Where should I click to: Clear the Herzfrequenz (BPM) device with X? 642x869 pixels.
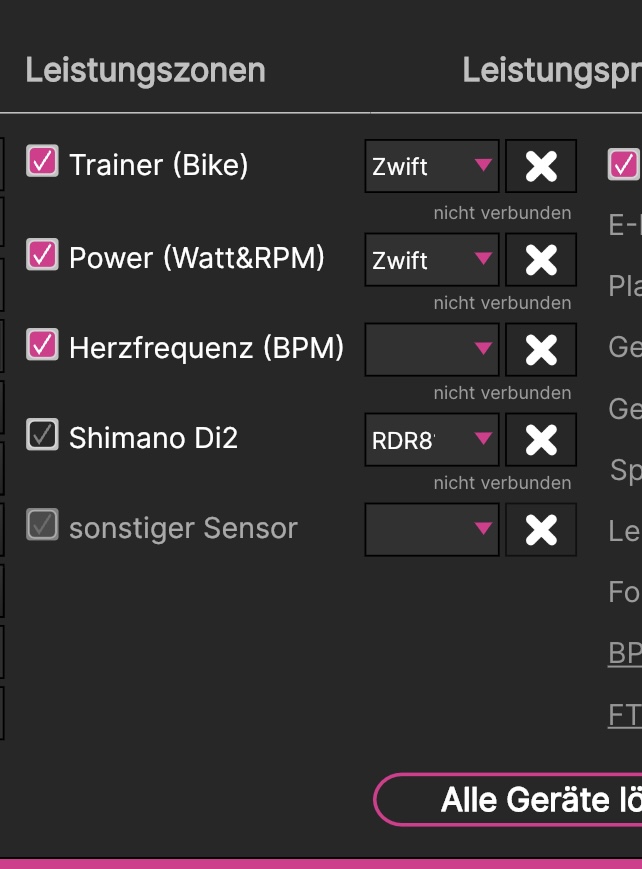pyautogui.click(x=541, y=349)
